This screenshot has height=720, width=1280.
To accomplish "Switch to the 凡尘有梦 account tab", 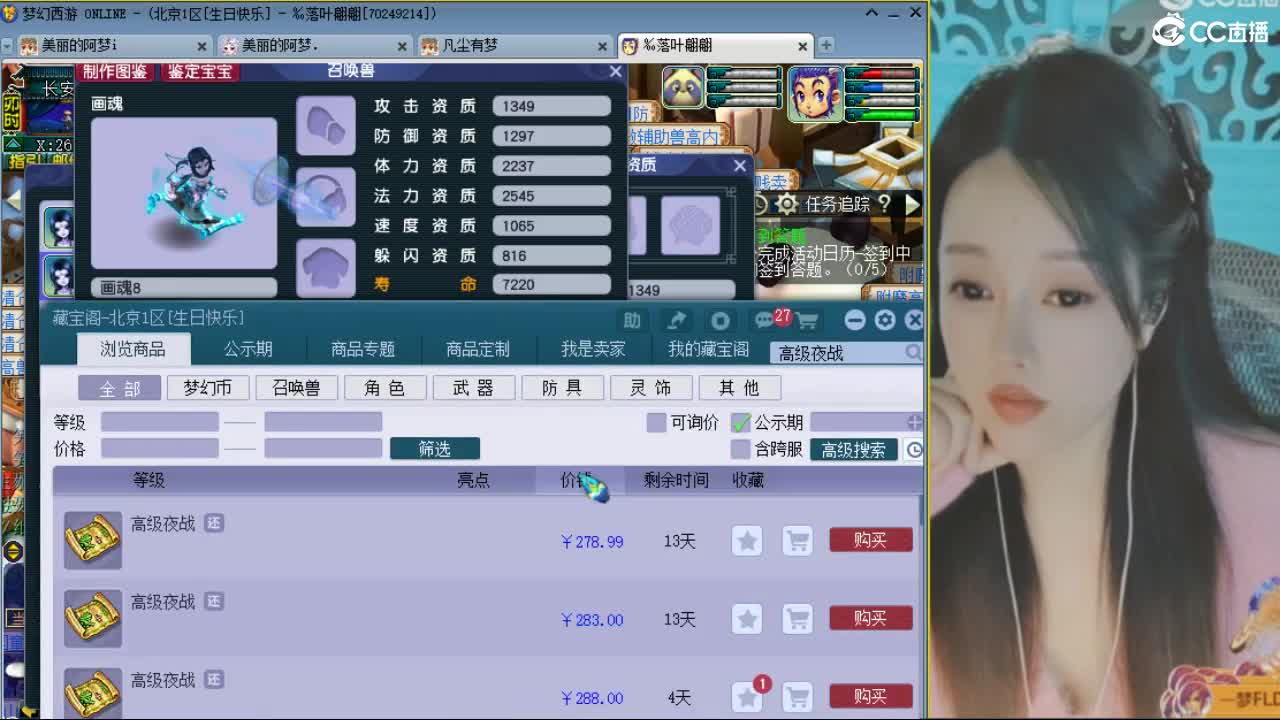I will tap(515, 46).
